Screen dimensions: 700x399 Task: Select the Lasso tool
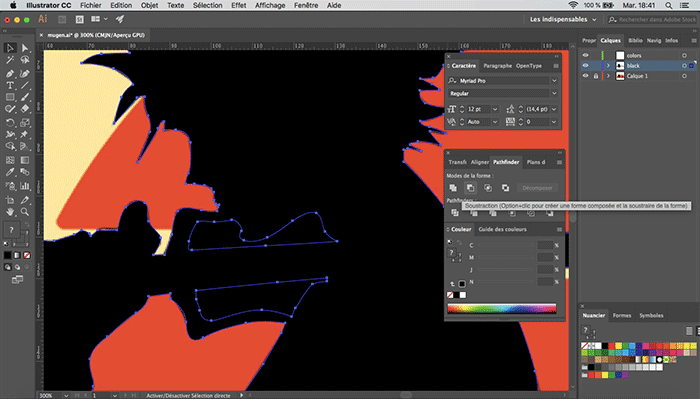[x=25, y=60]
